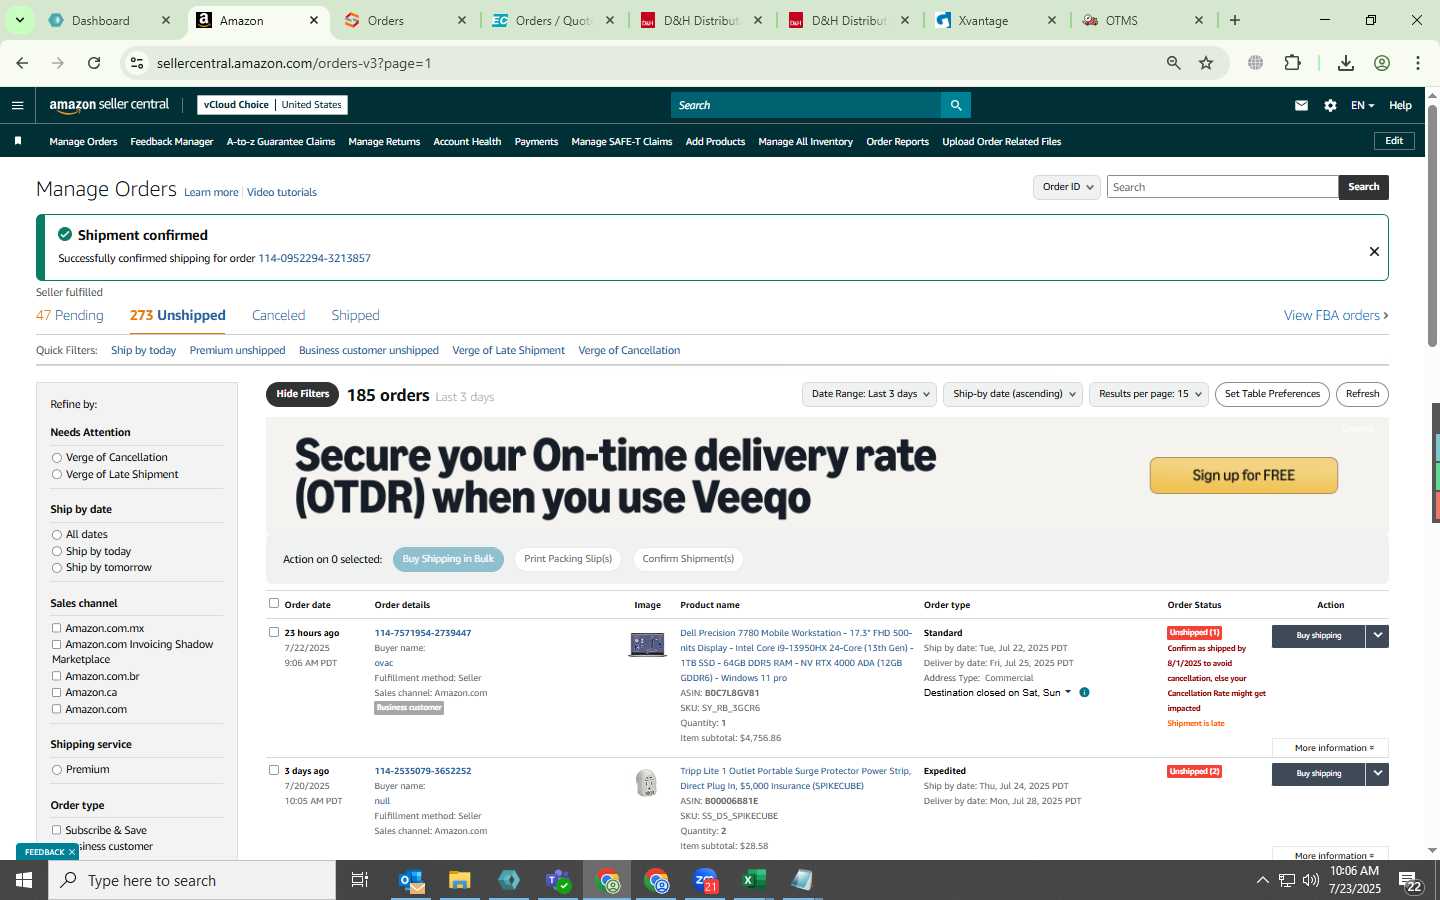1440x900 pixels.
Task: Expand Destination closed on Sat, Sun arrow
Action: click(1068, 692)
